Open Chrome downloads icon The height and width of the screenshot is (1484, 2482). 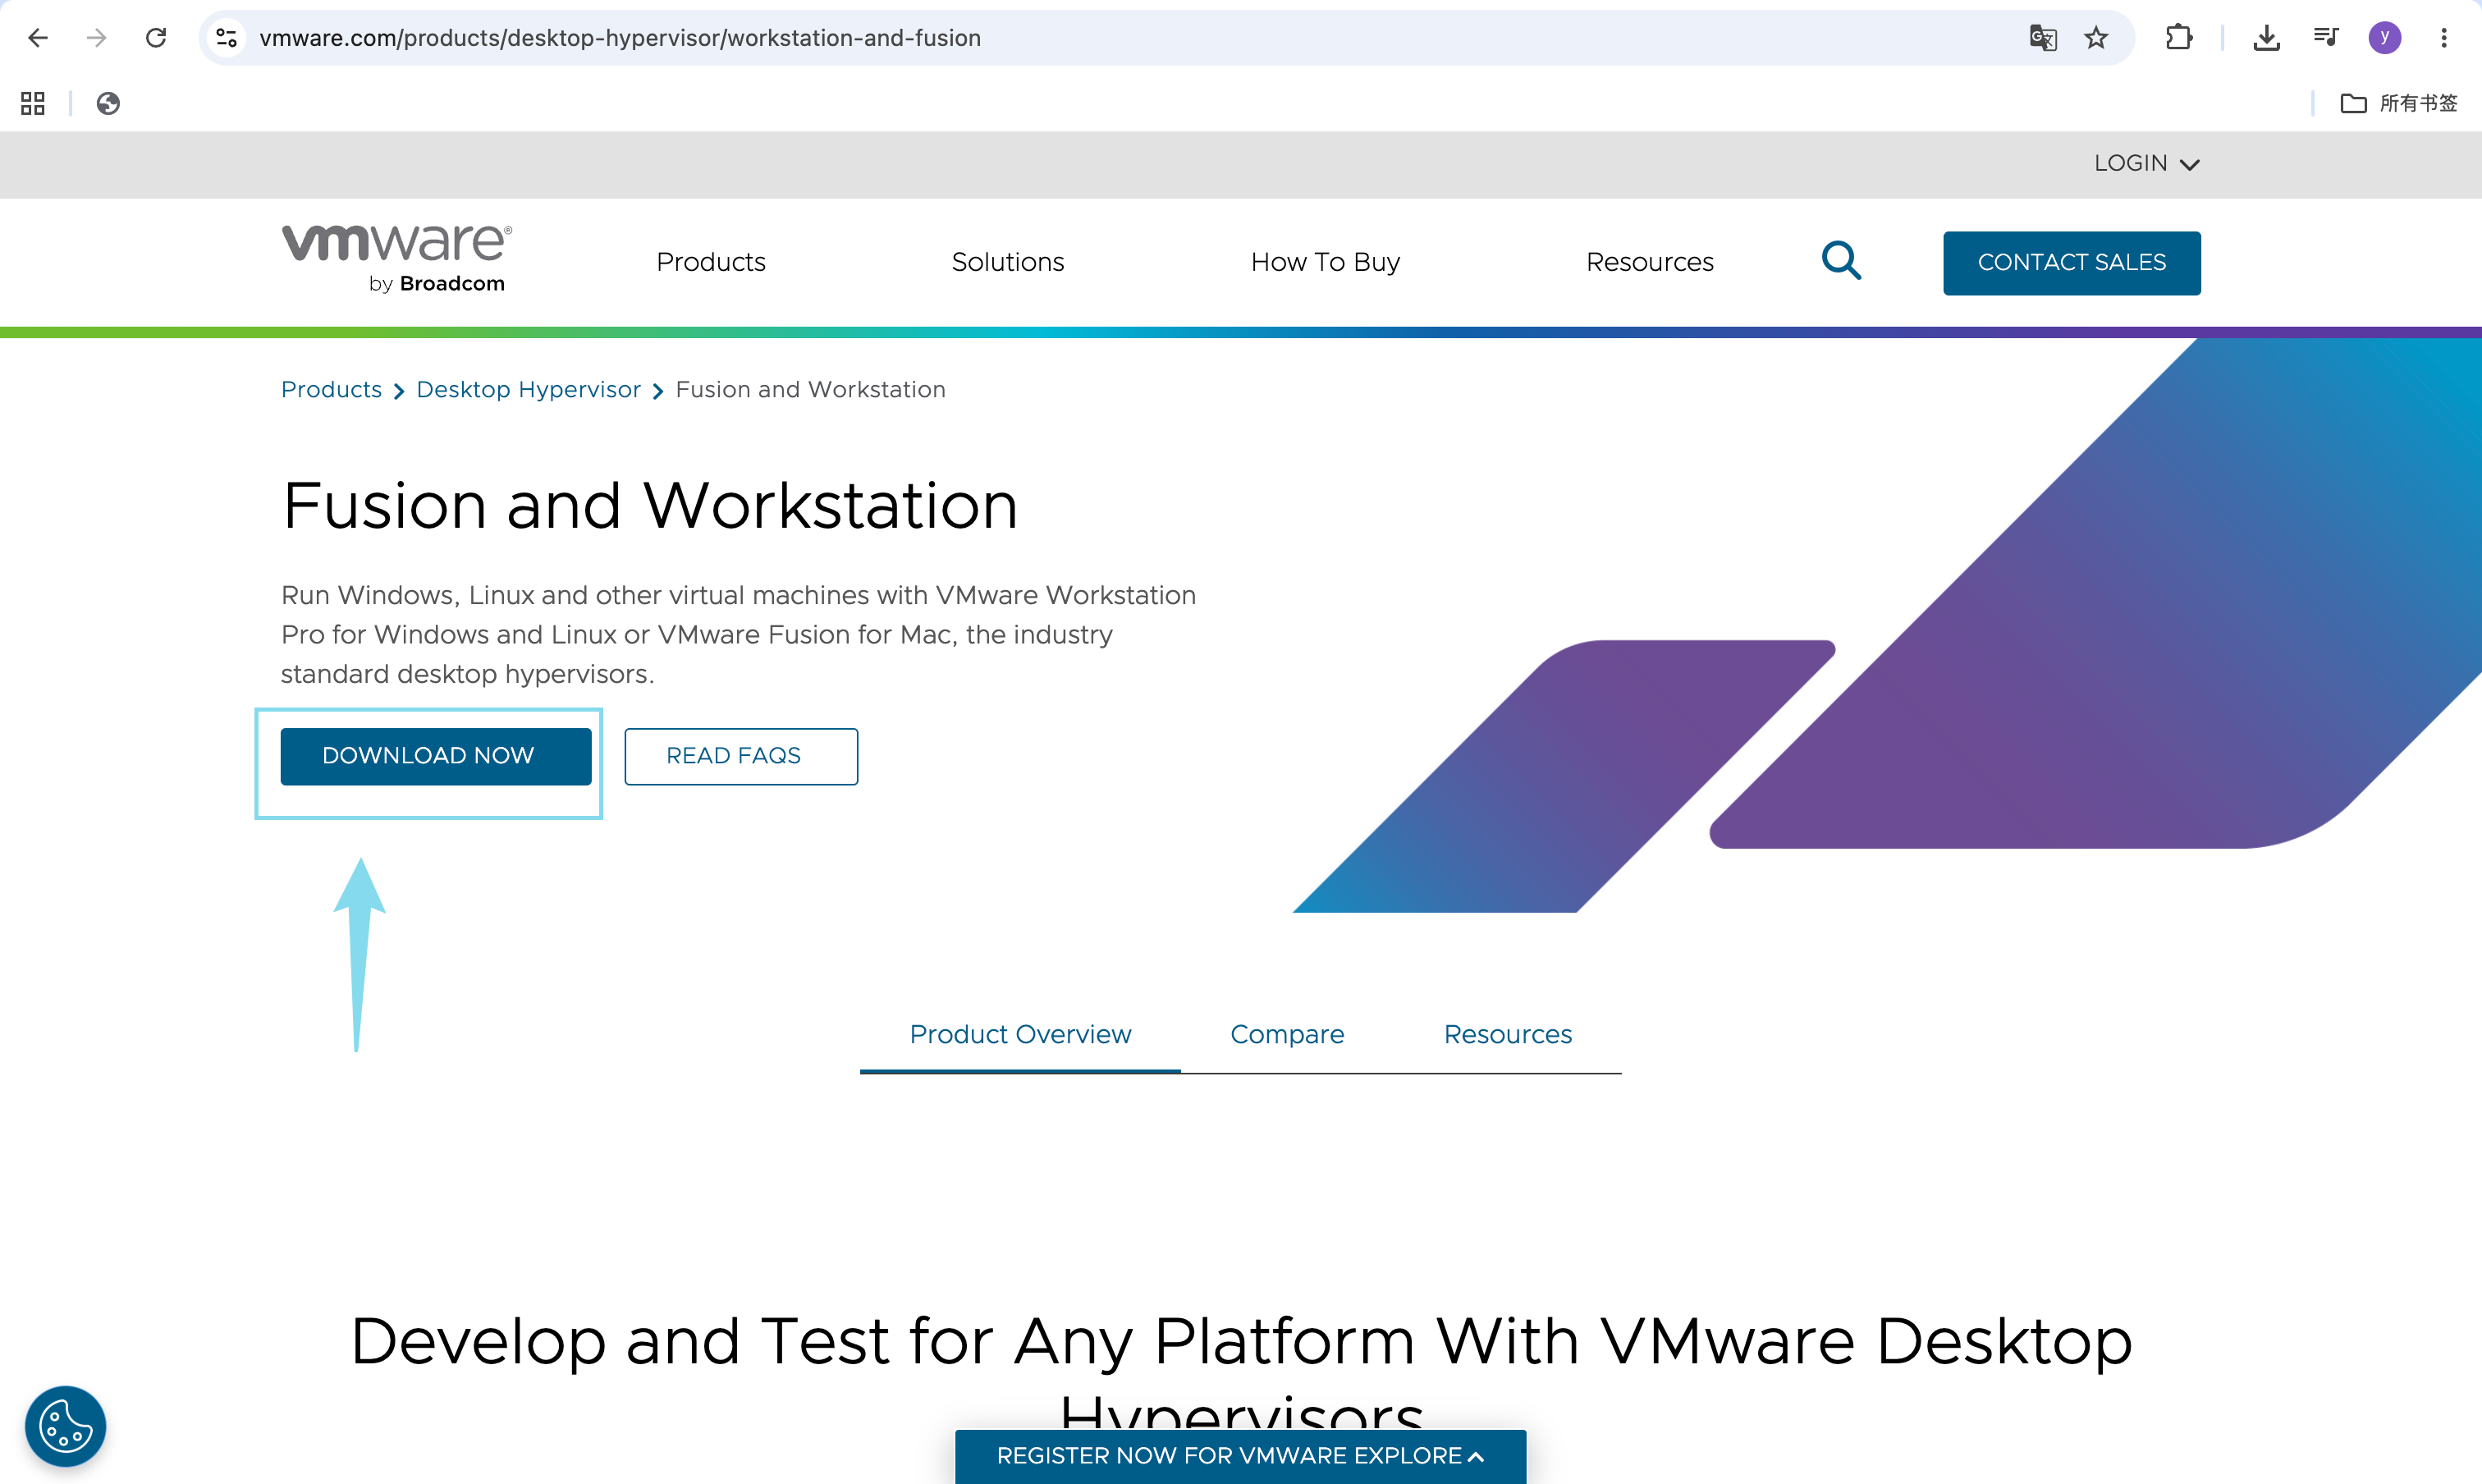(x=2266, y=38)
